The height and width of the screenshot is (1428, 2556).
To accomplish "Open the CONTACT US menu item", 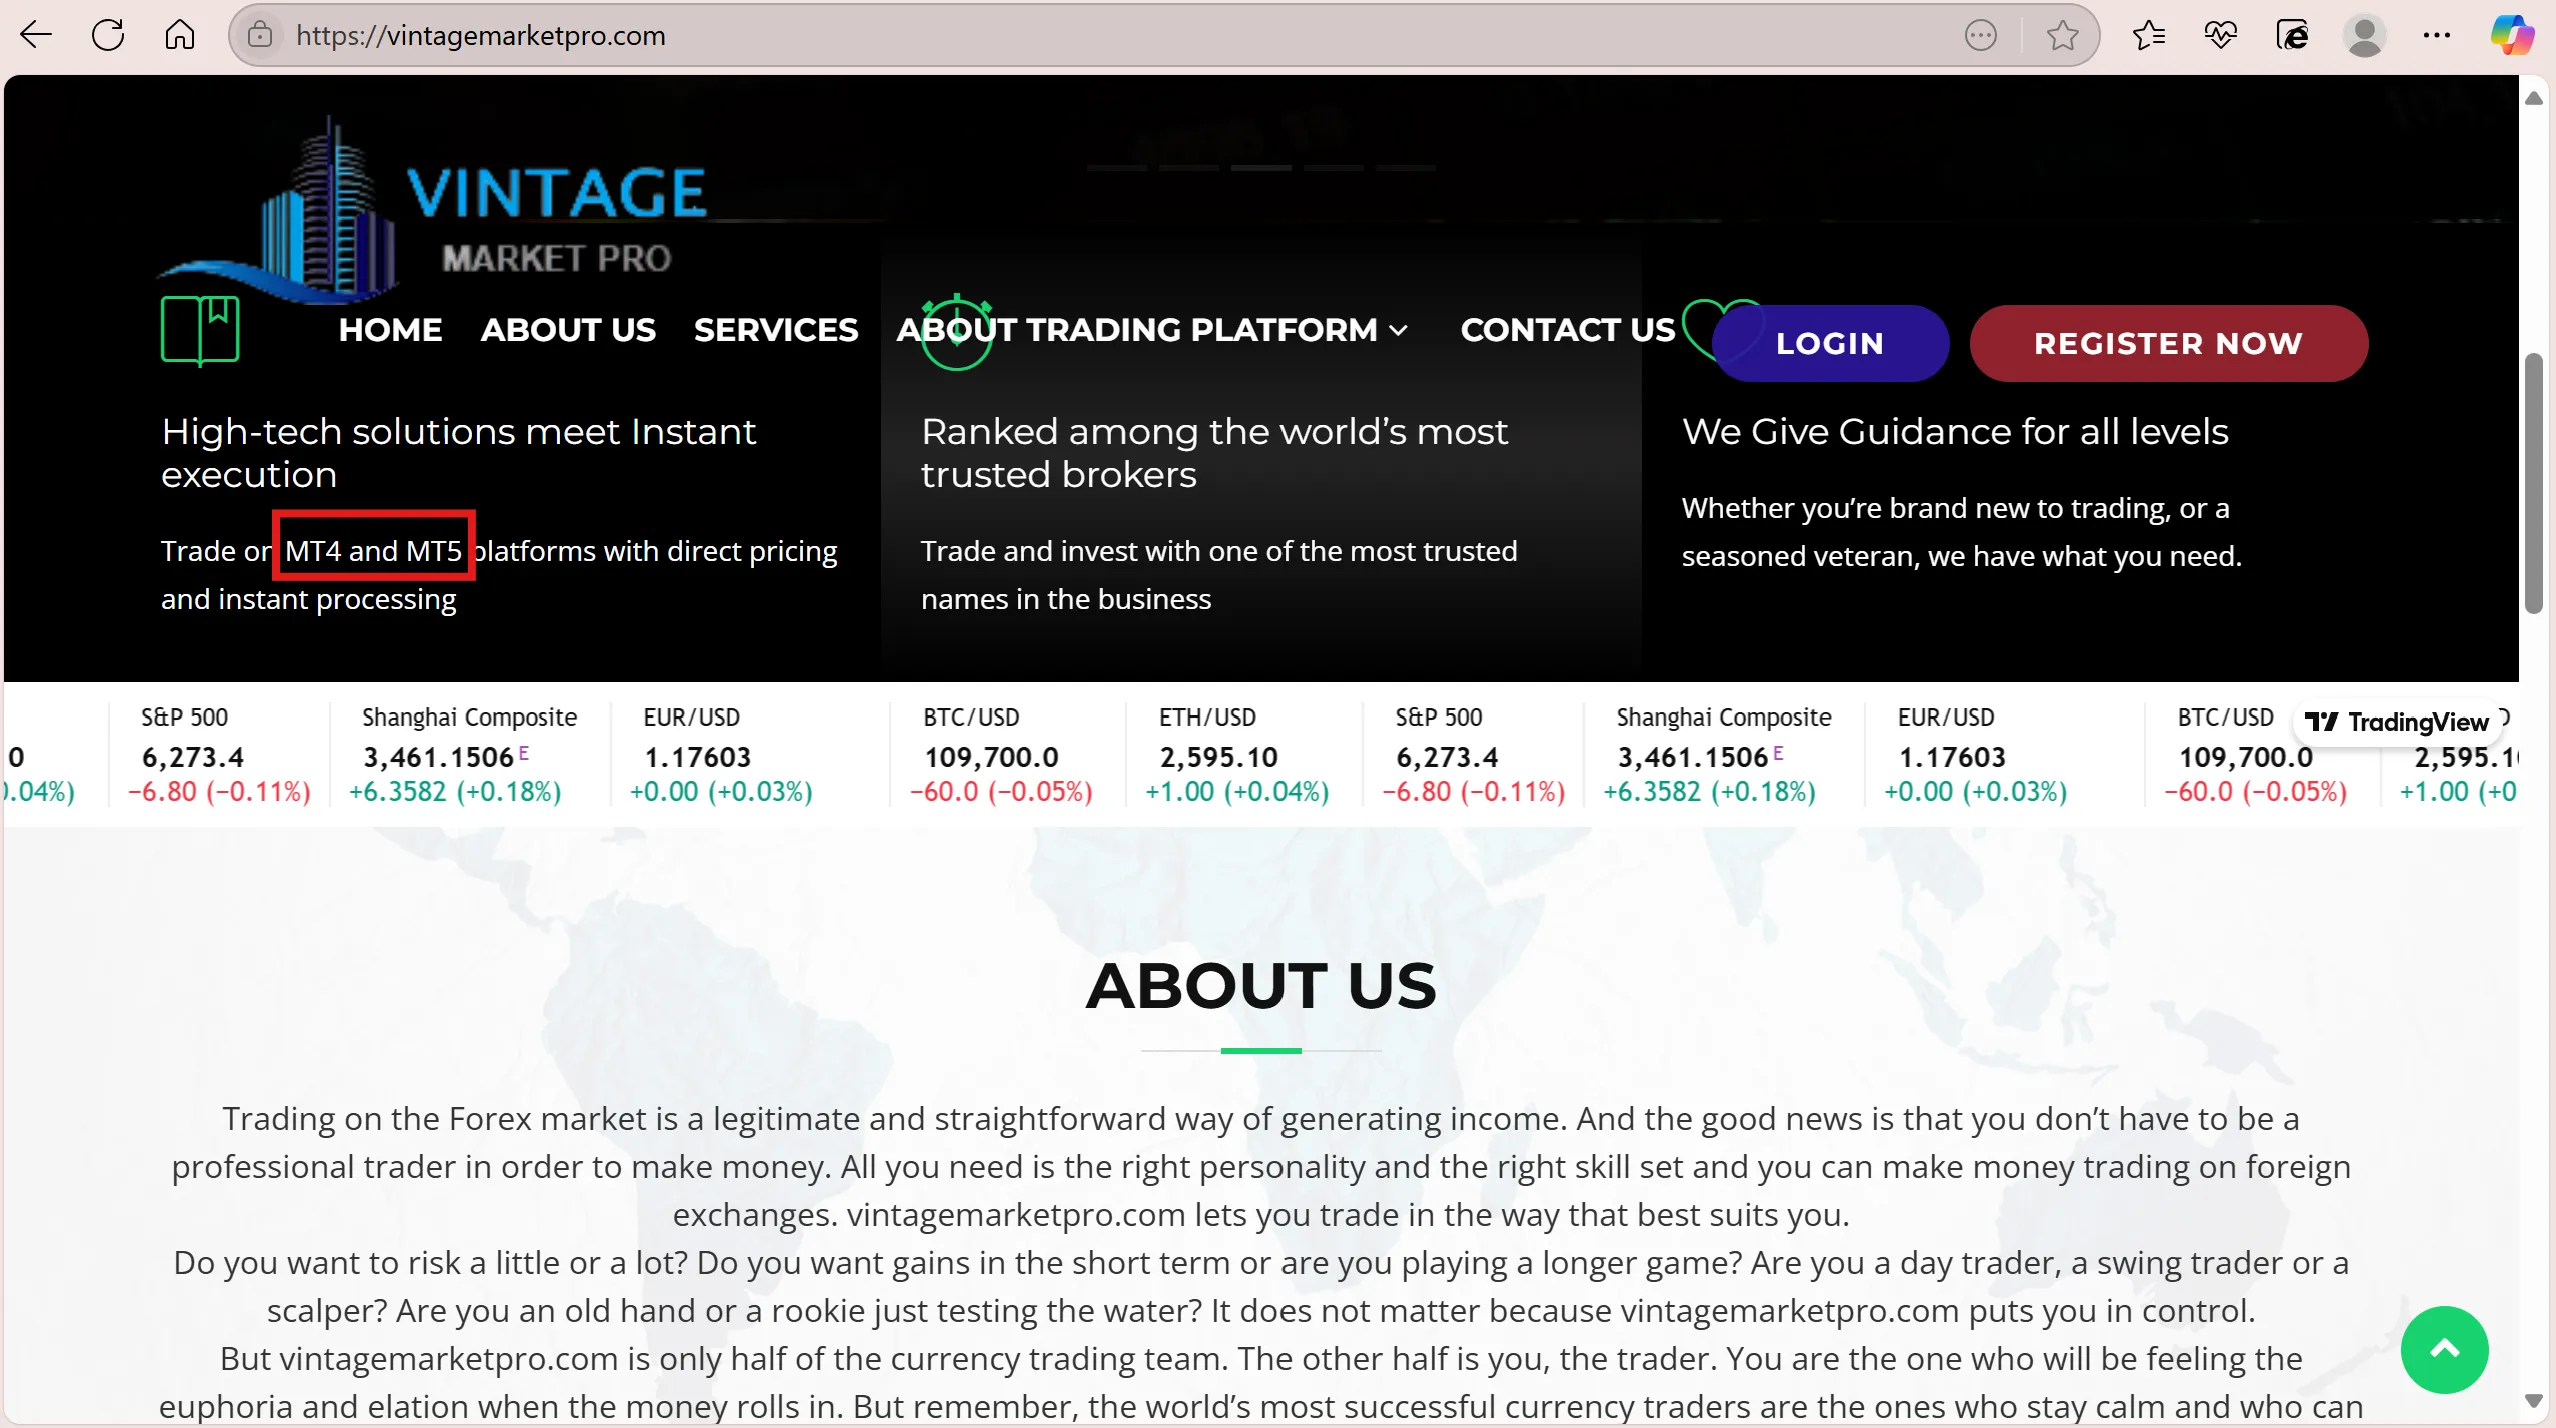I will (1567, 330).
